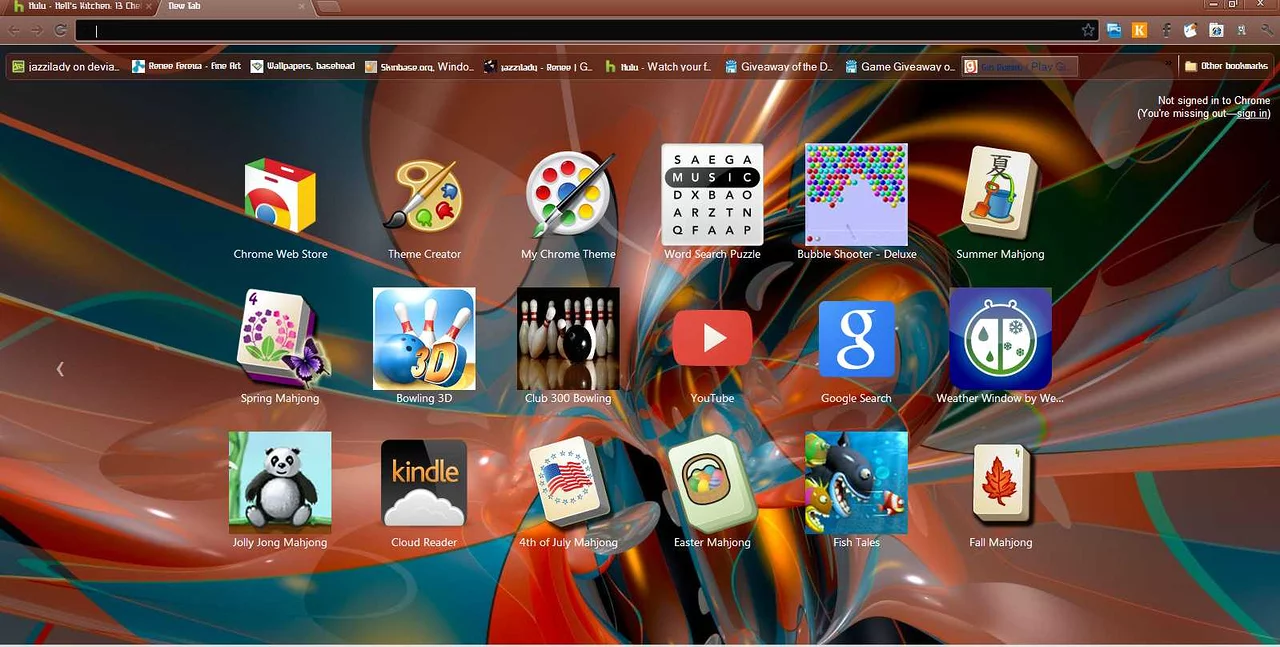Open the Weather Window app

[x=1000, y=339]
